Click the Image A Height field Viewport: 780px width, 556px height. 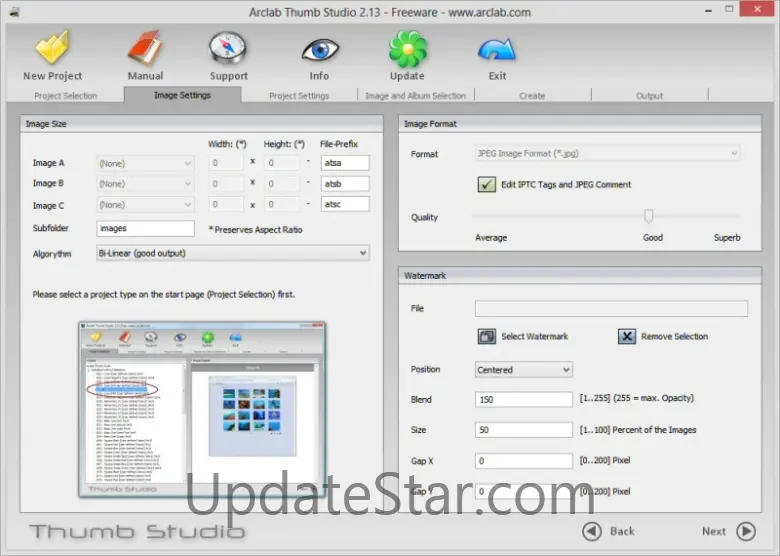[x=282, y=163]
